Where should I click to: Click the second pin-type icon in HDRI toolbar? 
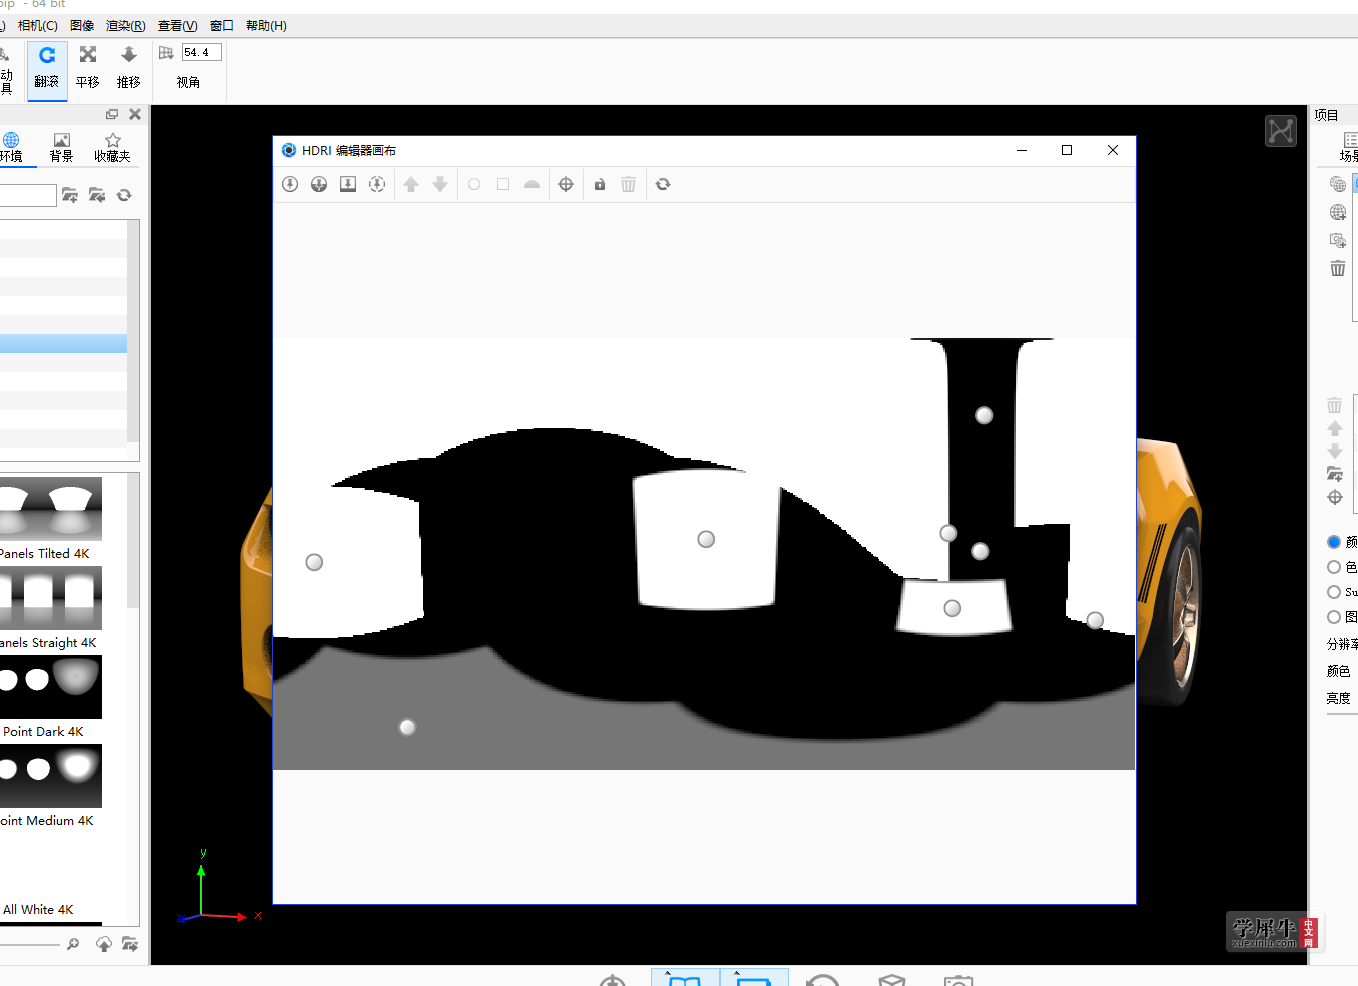coord(319,184)
